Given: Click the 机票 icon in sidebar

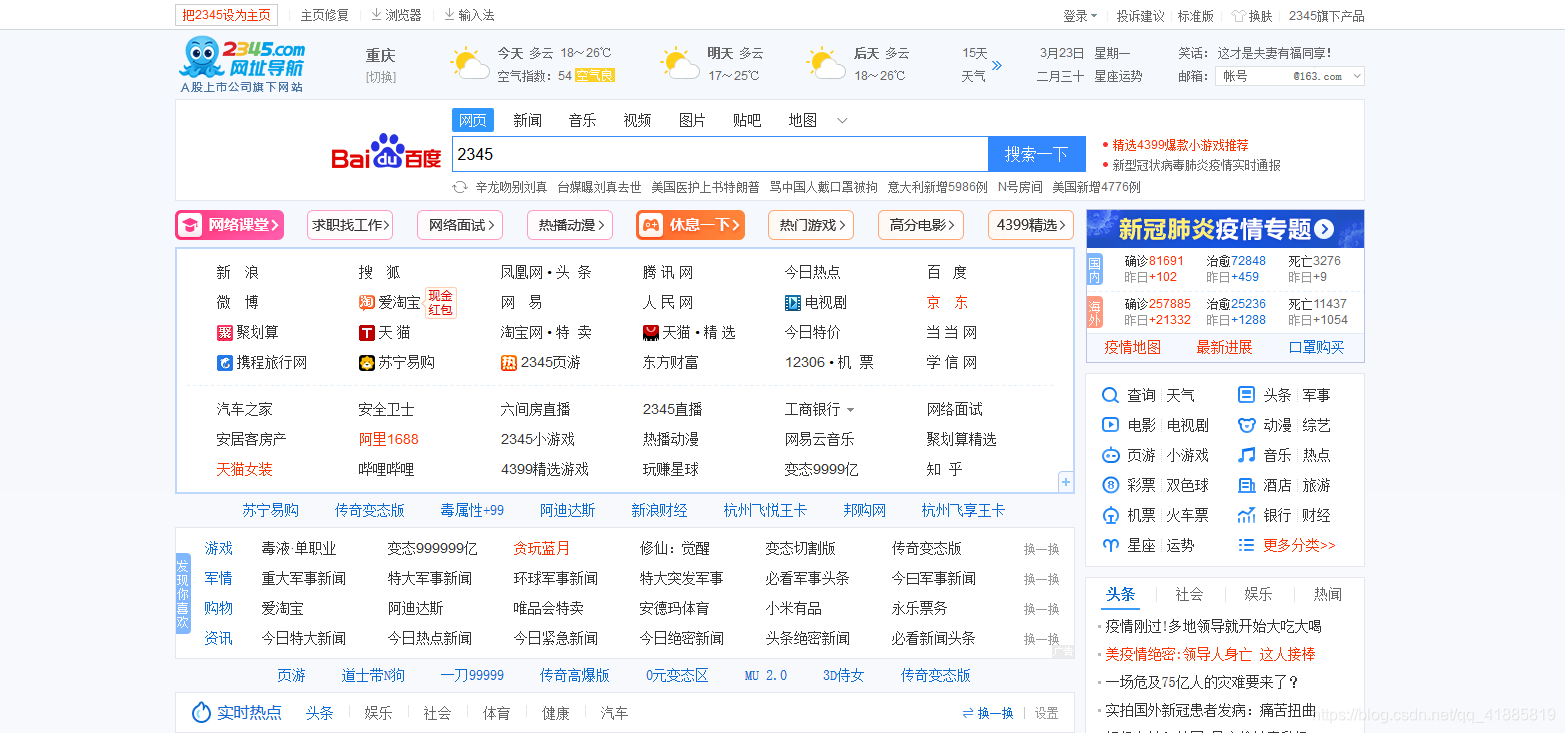Looking at the screenshot, I should (x=1110, y=515).
